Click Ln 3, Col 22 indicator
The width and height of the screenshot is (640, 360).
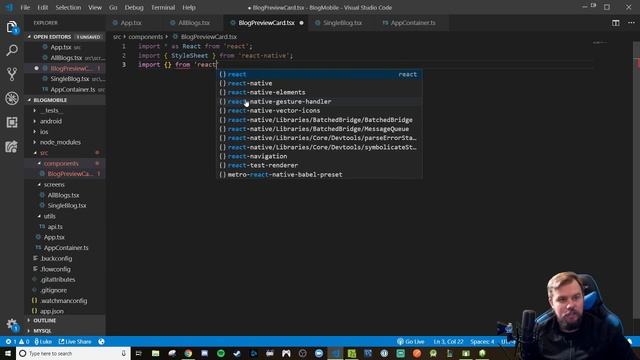(448, 342)
